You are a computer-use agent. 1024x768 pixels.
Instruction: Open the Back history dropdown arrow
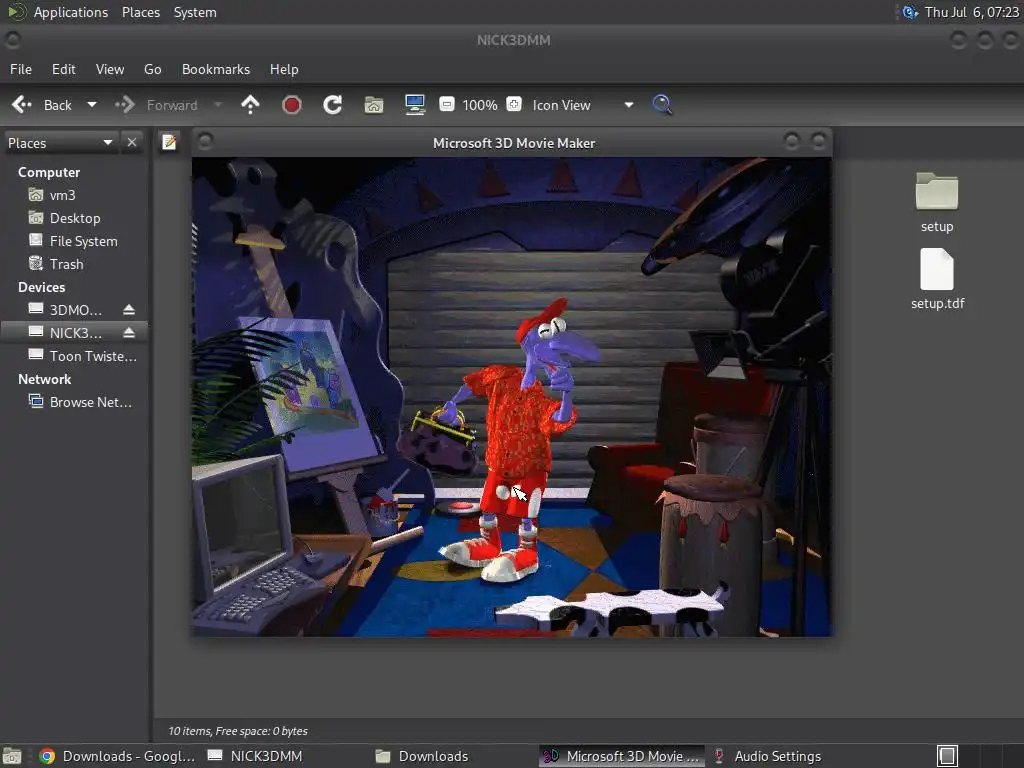[92, 104]
